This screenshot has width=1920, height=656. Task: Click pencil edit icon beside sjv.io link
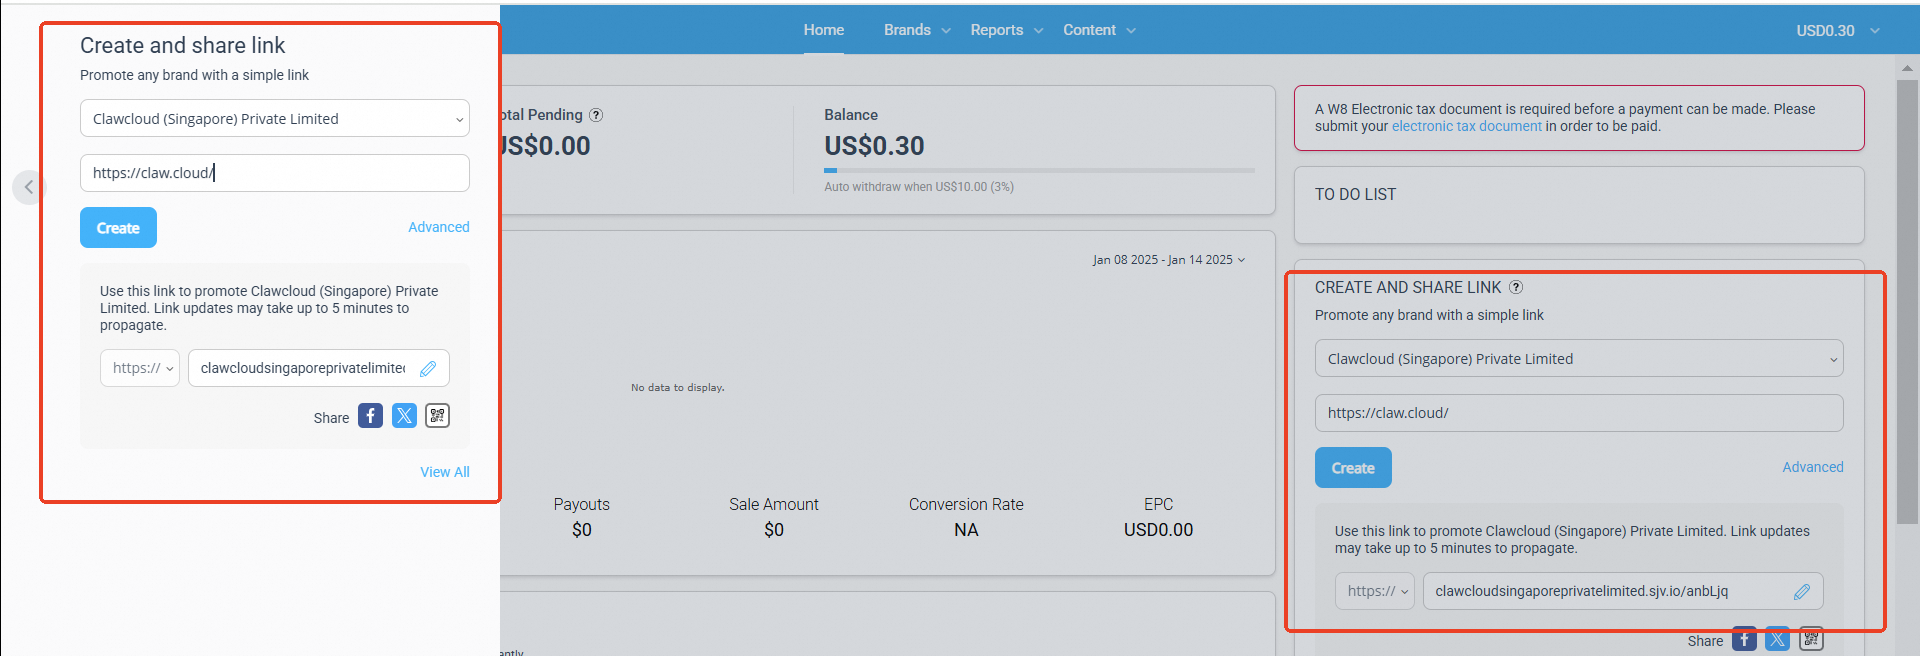[x=1801, y=592]
